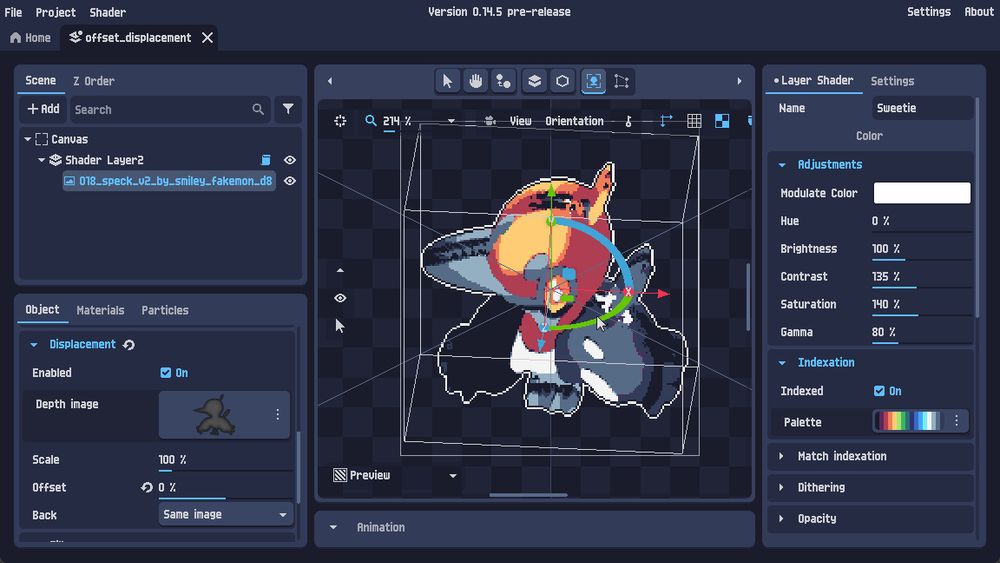Open Palette three-dot options menu
Viewport: 1000px width, 563px height.
coord(956,421)
